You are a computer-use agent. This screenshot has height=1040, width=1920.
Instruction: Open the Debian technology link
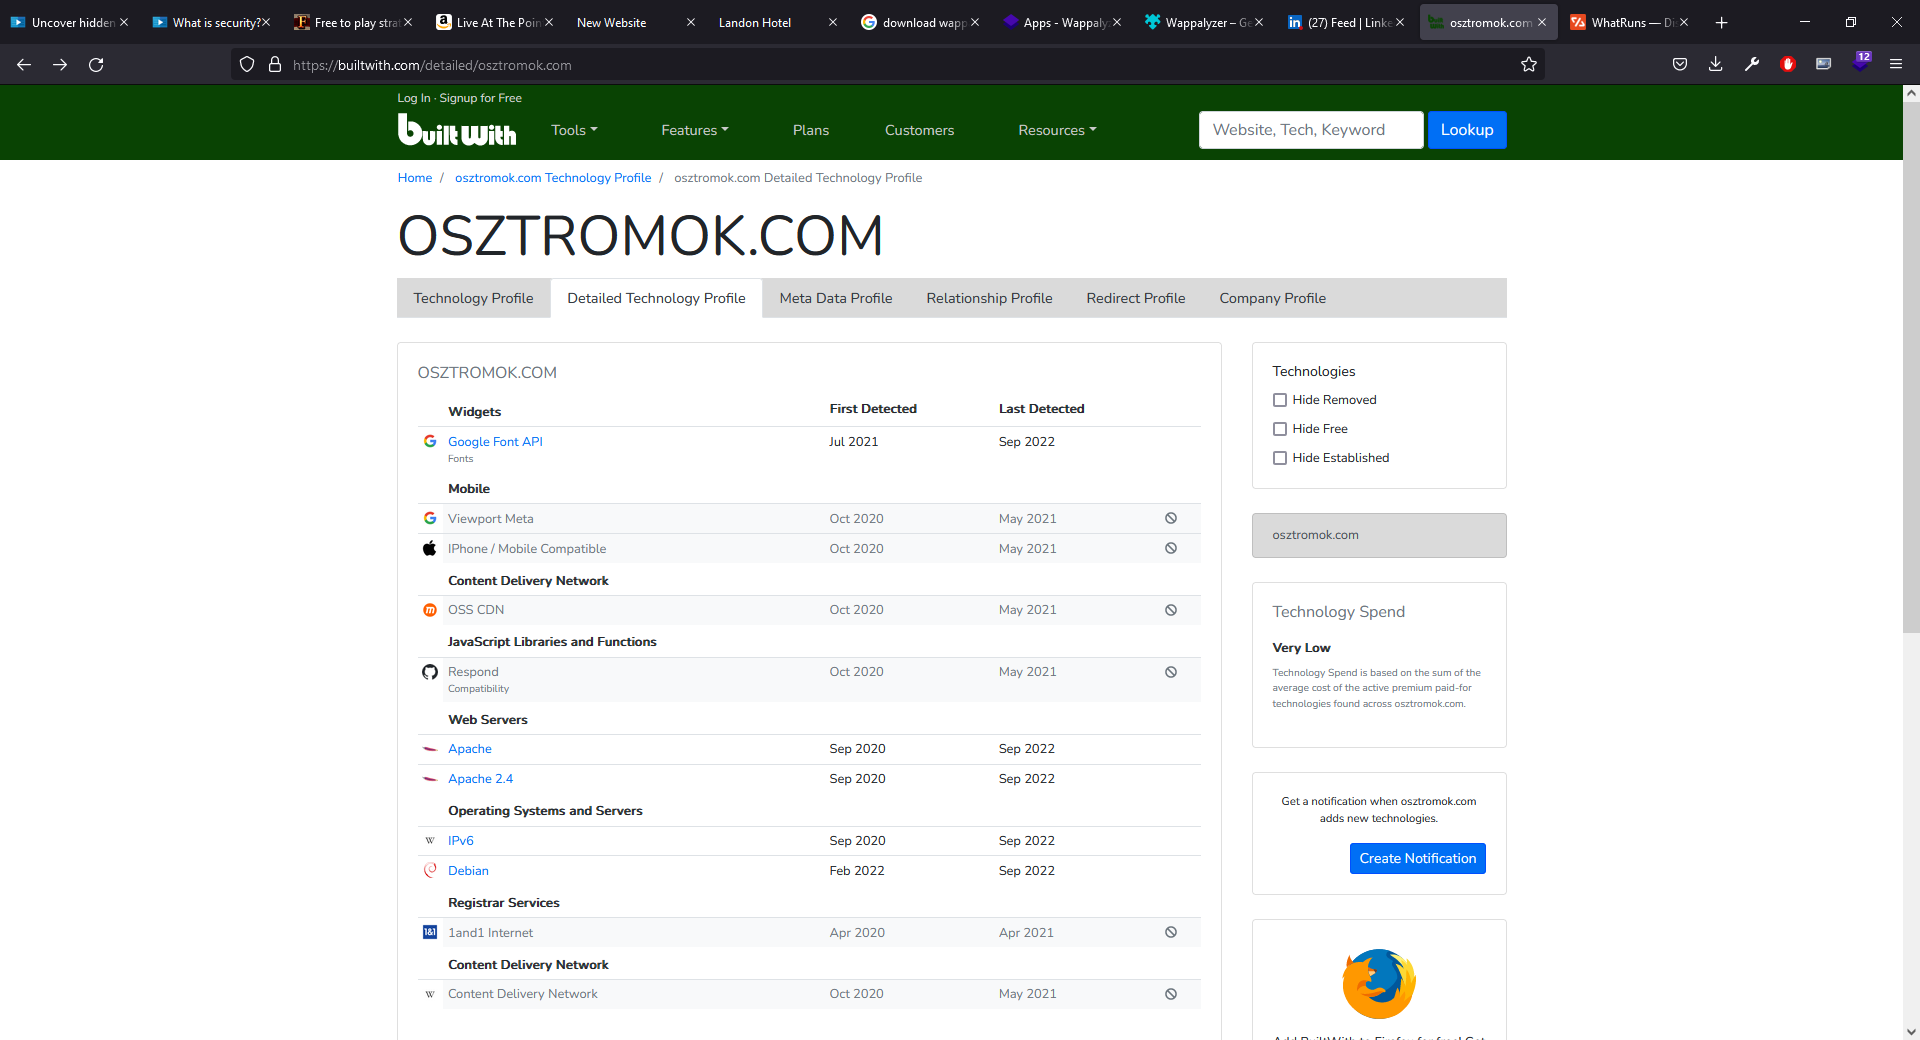point(468,871)
